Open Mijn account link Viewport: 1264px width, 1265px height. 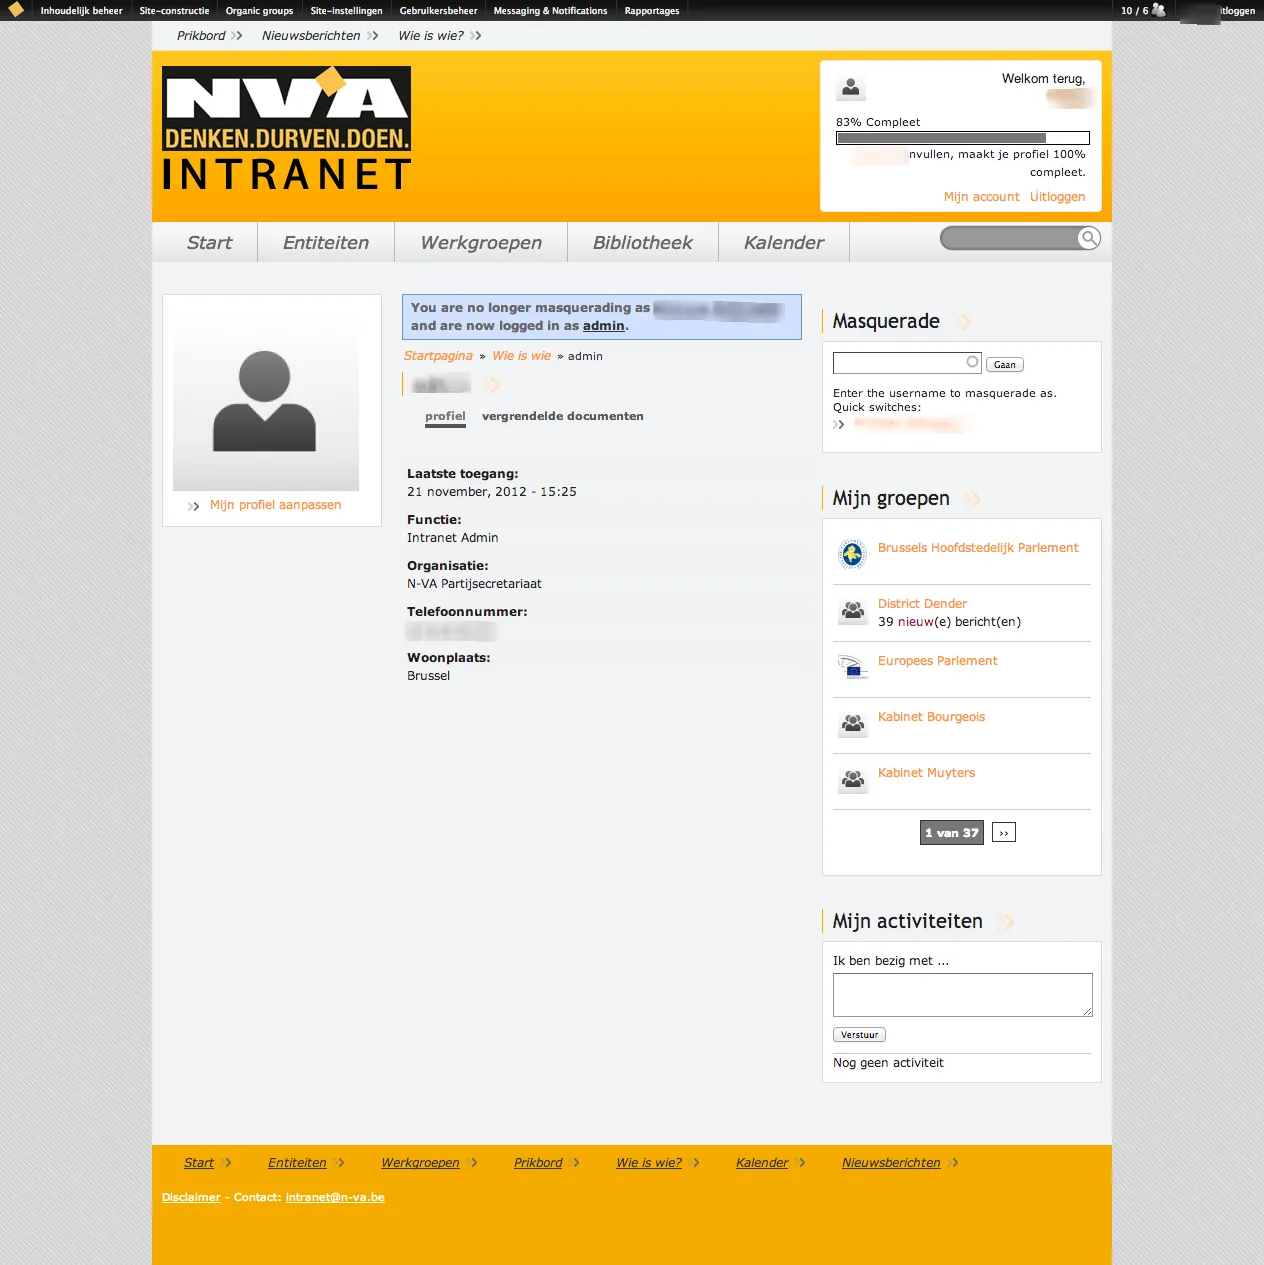(x=982, y=197)
